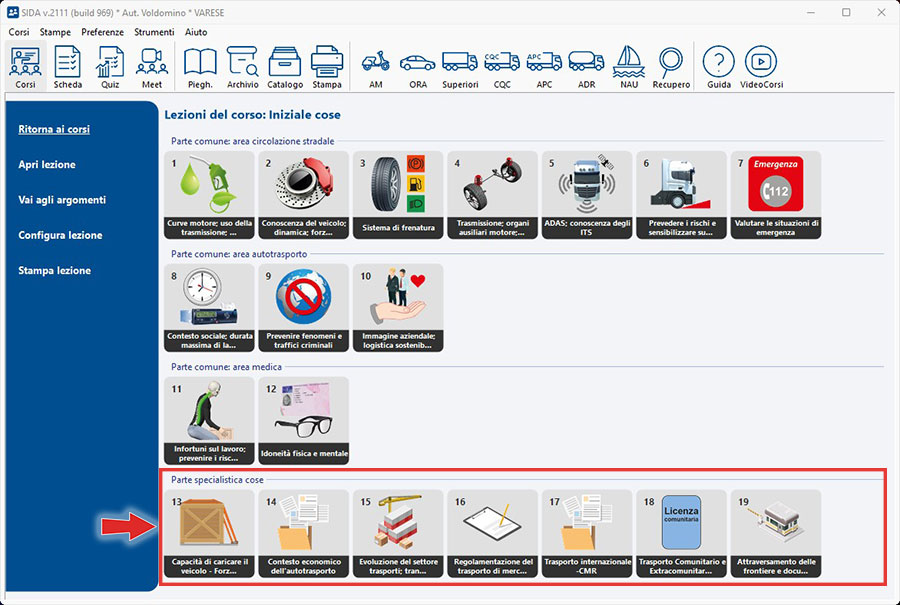Open the Guida help icon

coord(718,67)
